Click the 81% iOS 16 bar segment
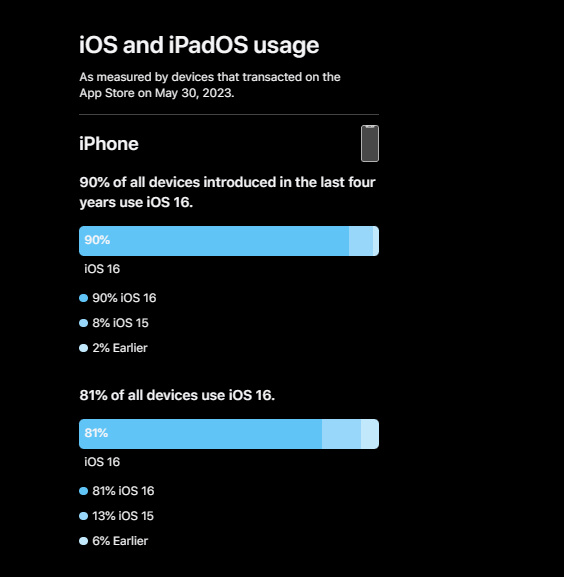This screenshot has width=564, height=577. click(201, 434)
